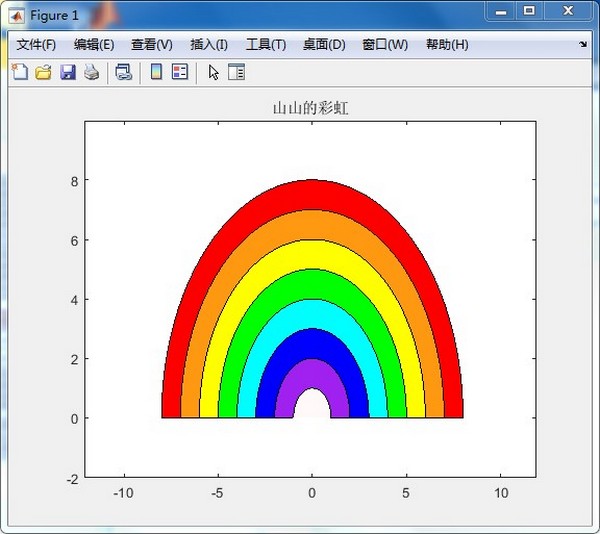600x534 pixels.
Task: Open the 窗口(W) menu
Action: pyautogui.click(x=385, y=45)
